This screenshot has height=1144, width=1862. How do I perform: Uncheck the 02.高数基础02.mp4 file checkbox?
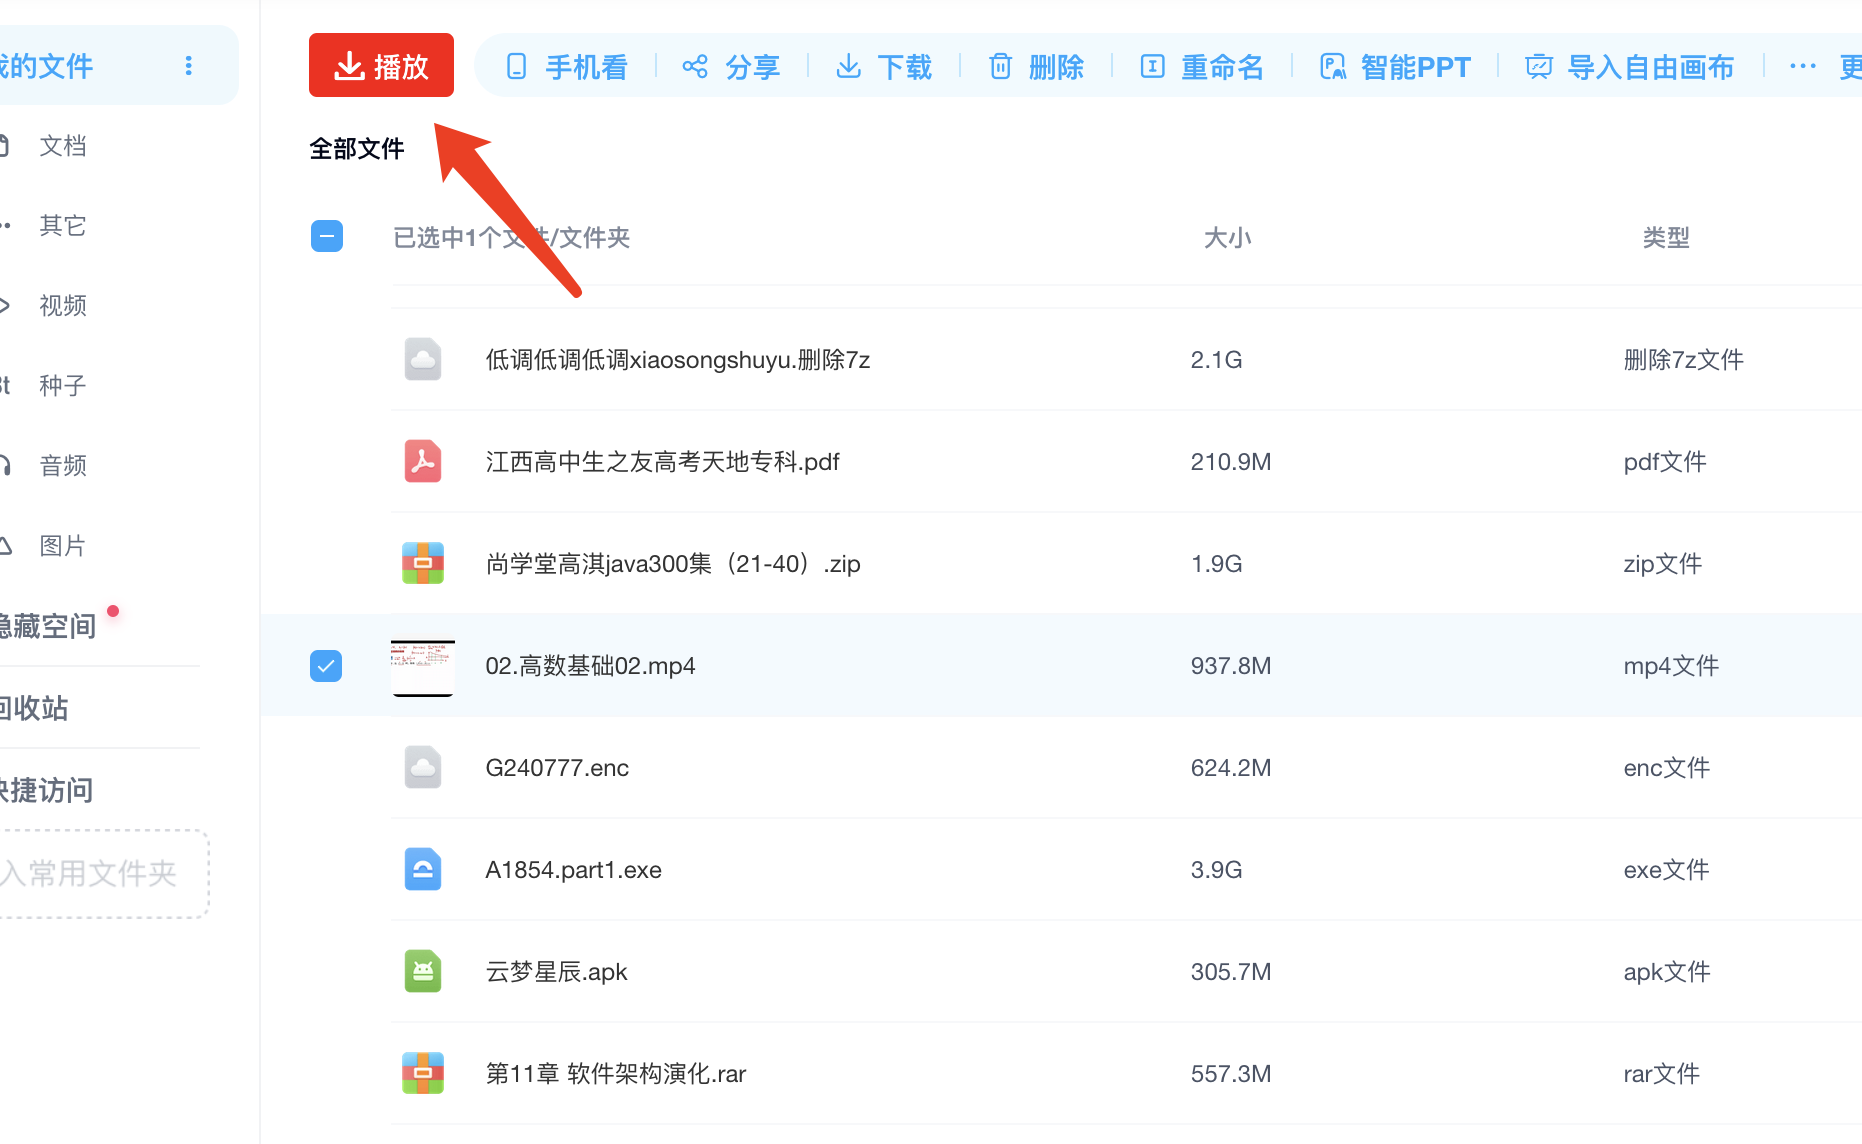point(326,666)
